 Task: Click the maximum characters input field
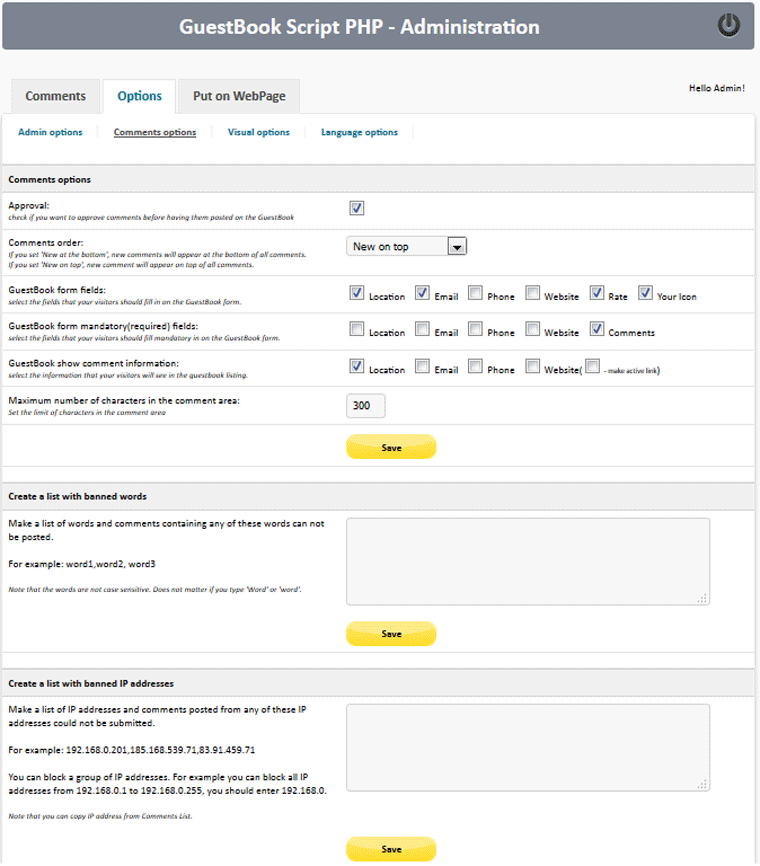point(366,406)
